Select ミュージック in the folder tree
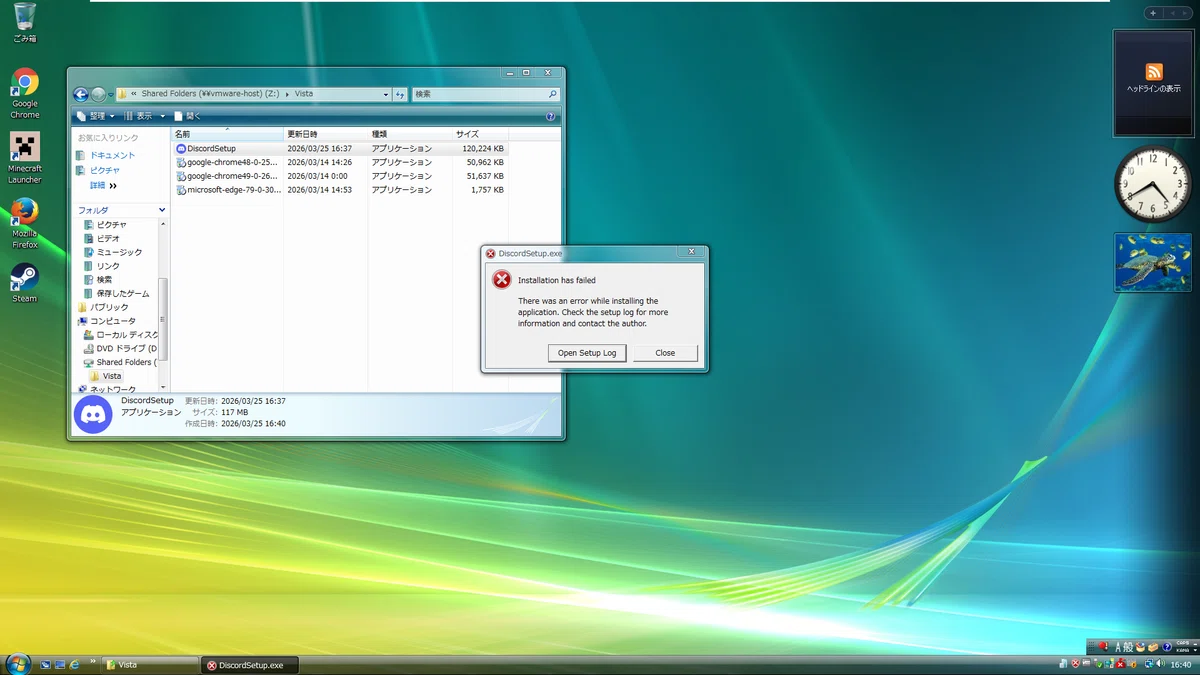 point(112,252)
